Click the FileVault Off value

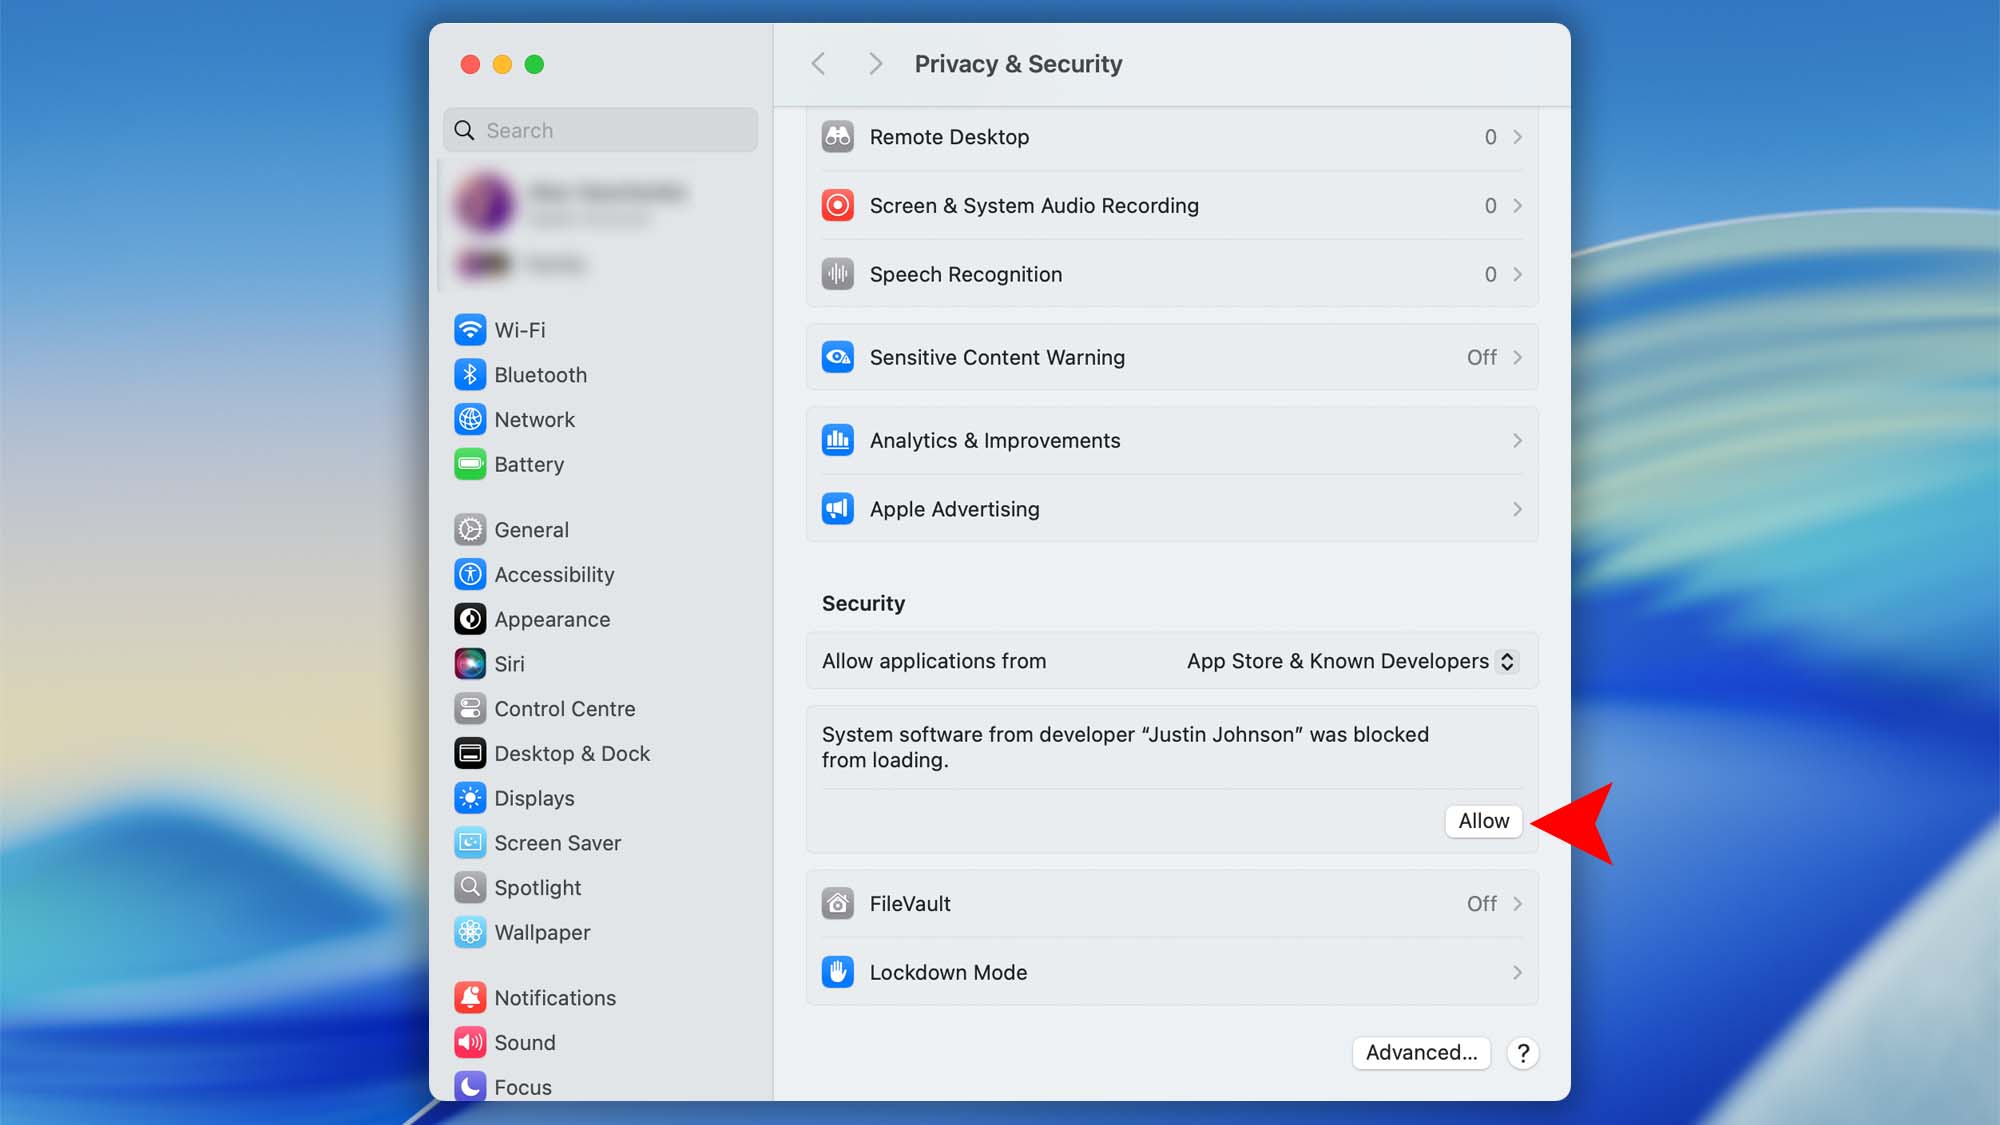tap(1481, 904)
